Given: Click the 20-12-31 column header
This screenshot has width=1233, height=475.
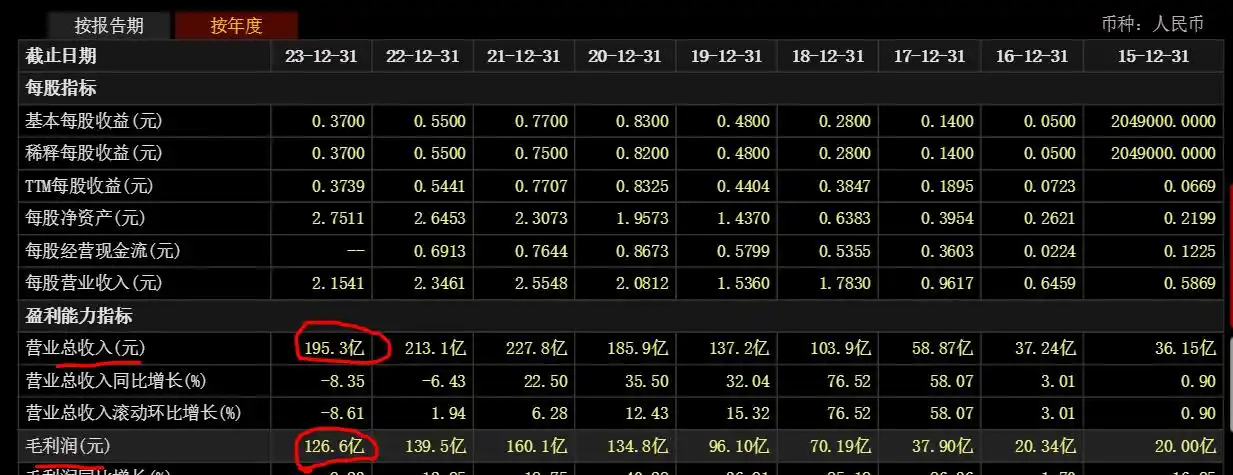Looking at the screenshot, I should [x=624, y=57].
